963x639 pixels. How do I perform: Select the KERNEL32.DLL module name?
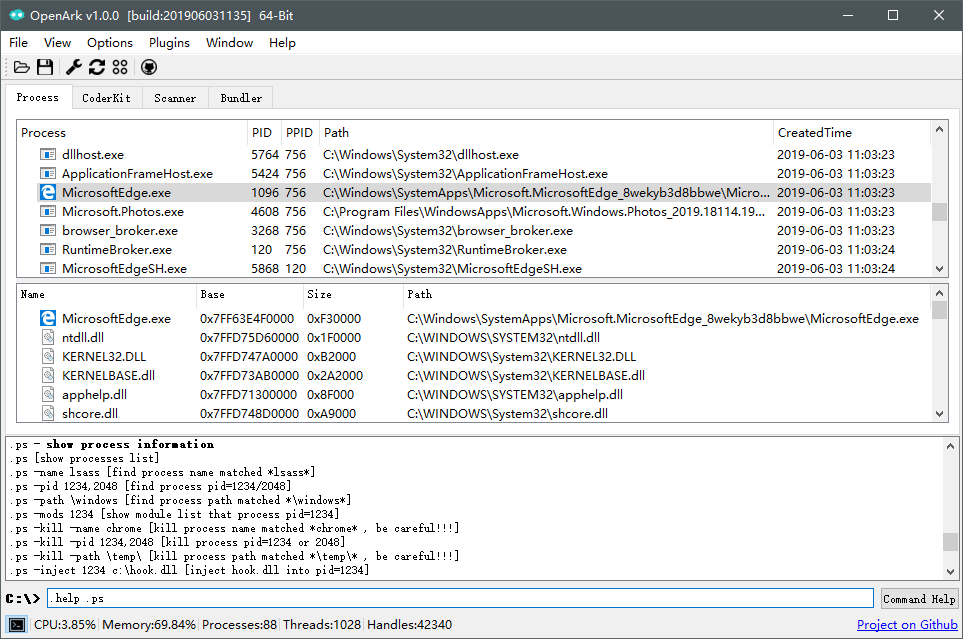pos(104,356)
